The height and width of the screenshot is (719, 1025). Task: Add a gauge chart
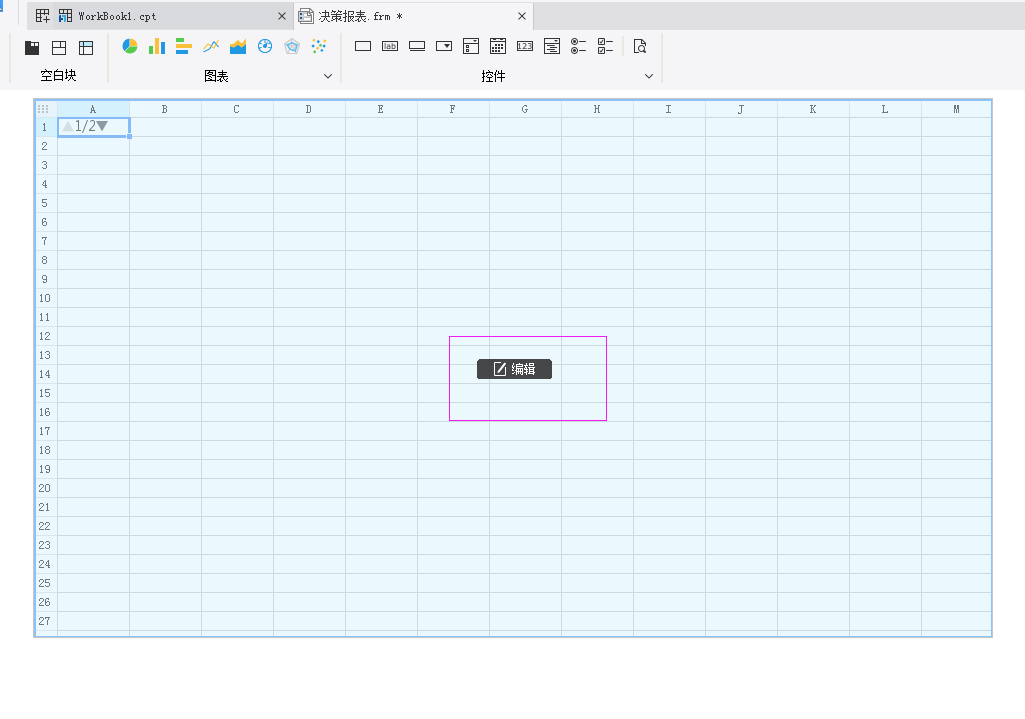[x=265, y=46]
